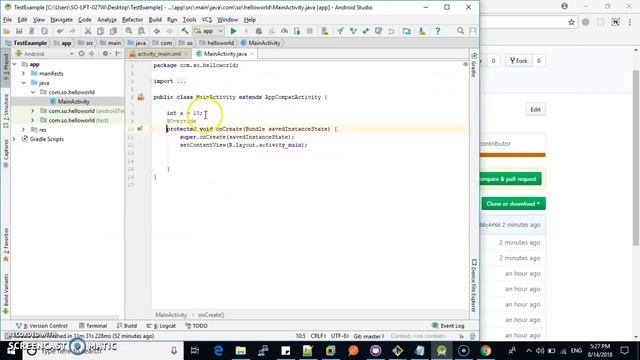Toggle the Structure tool window button

(x=6, y=111)
